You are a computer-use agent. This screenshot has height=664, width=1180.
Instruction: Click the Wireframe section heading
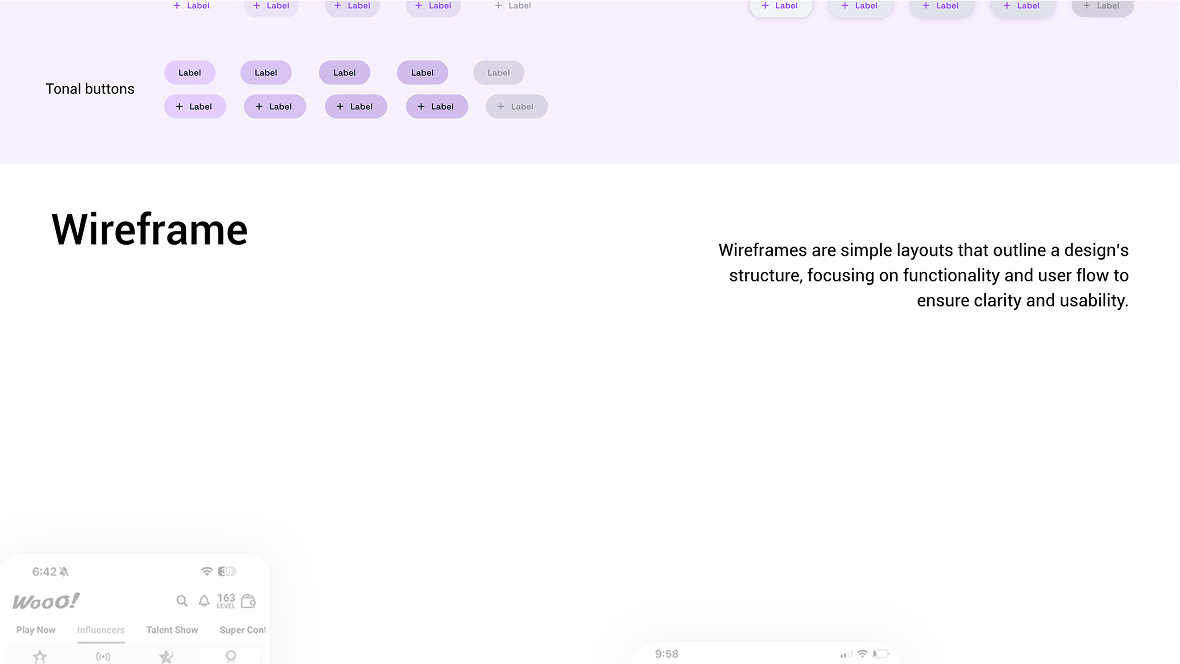pos(150,230)
